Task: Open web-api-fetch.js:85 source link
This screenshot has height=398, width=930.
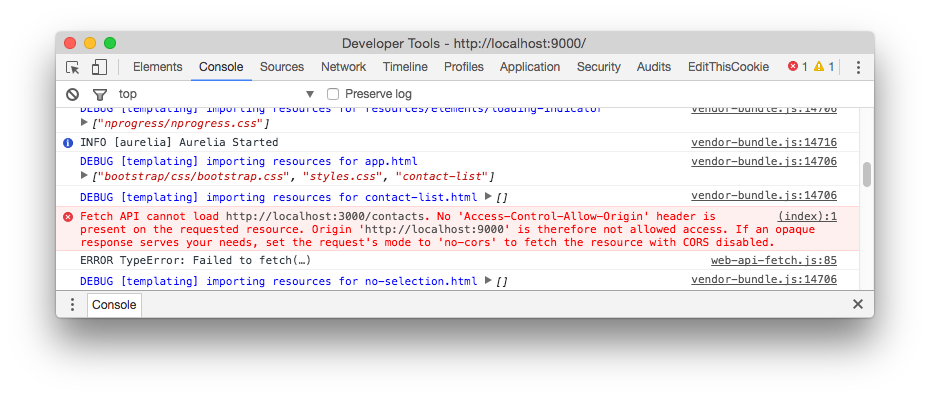Action: [774, 260]
